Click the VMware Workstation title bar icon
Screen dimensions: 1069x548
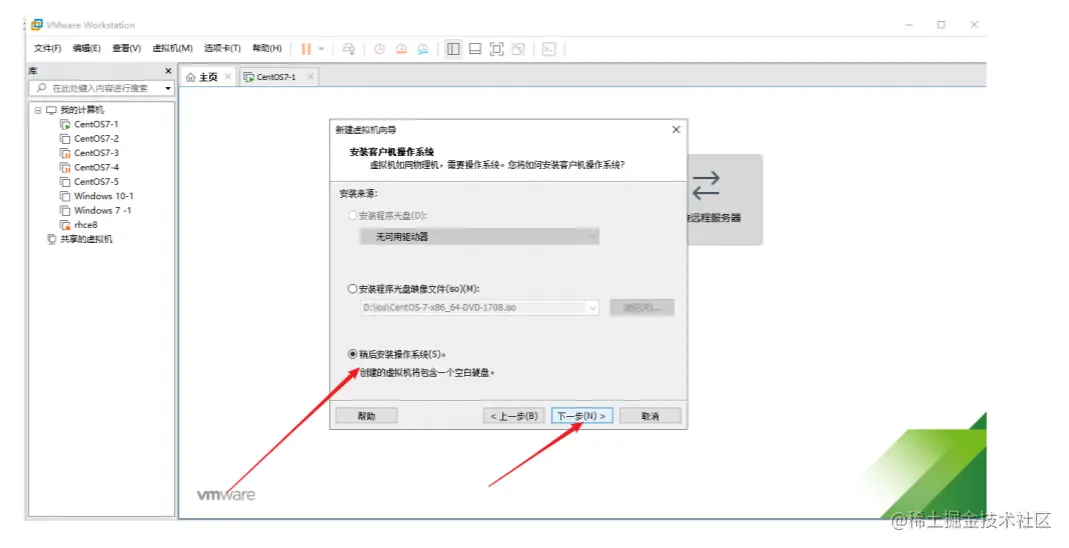pos(37,25)
